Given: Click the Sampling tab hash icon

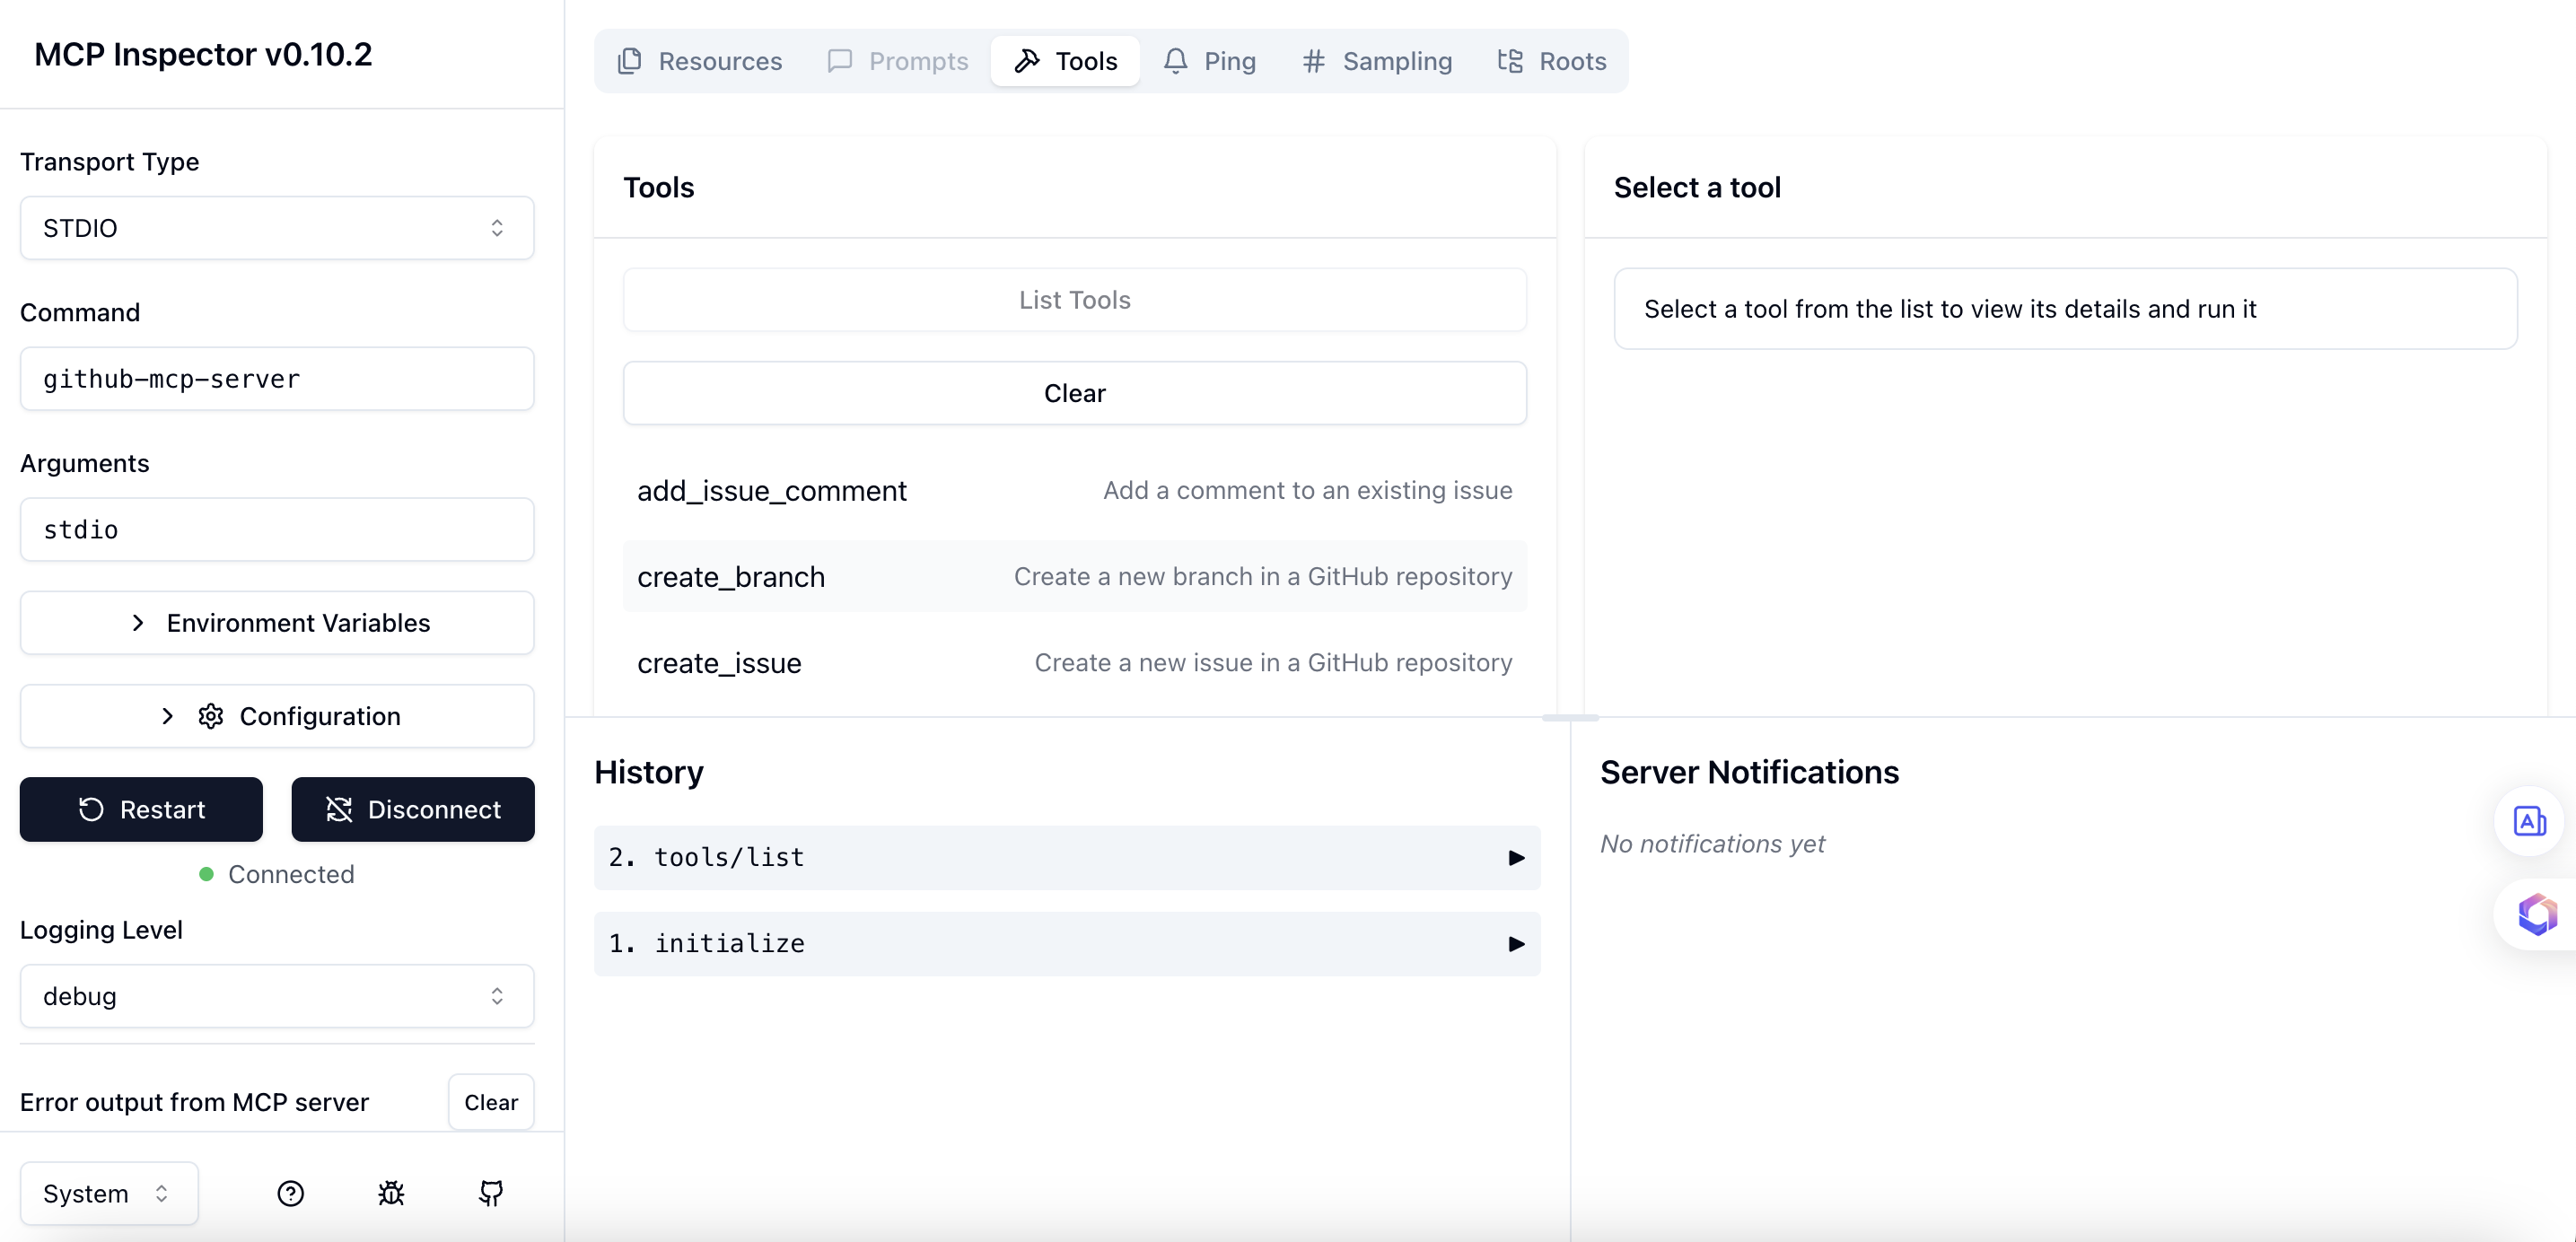Looking at the screenshot, I should click(x=1314, y=61).
